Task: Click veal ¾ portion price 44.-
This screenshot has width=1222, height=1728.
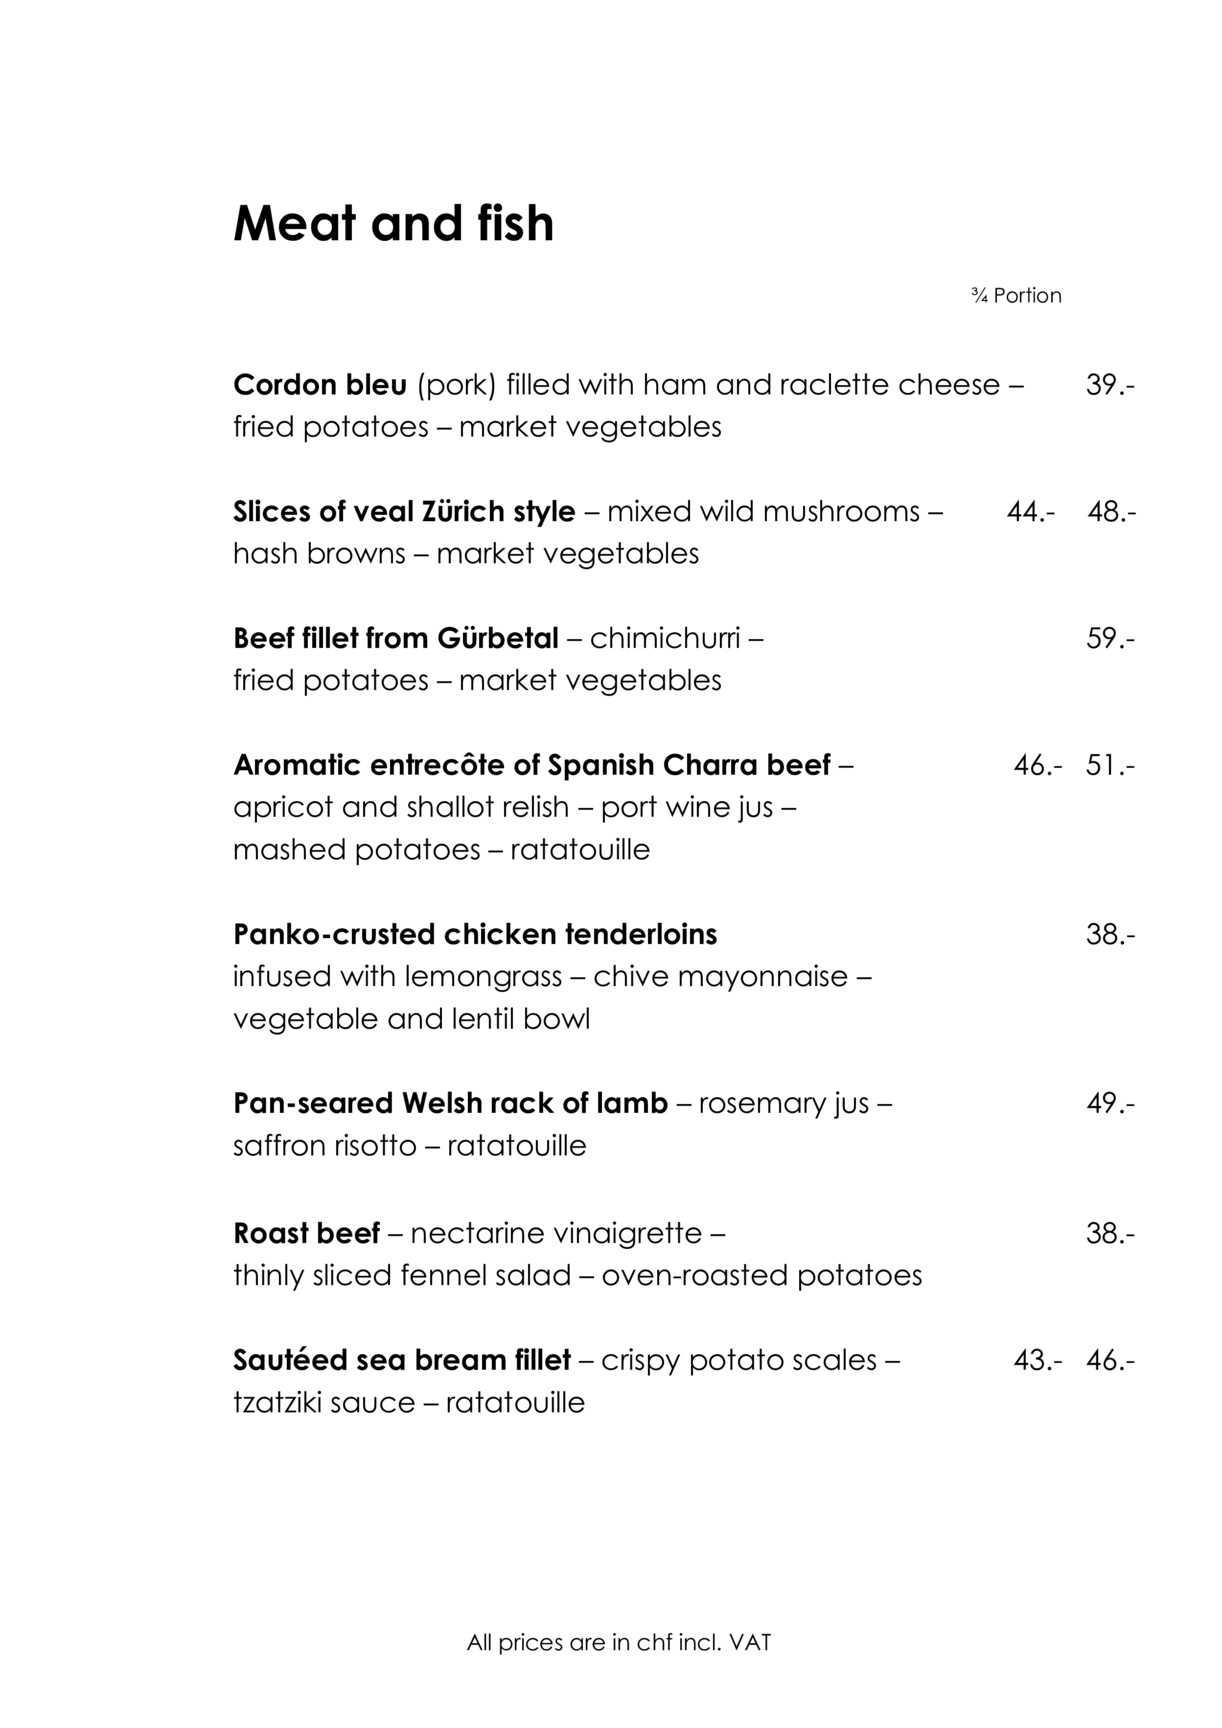Action: tap(1031, 512)
